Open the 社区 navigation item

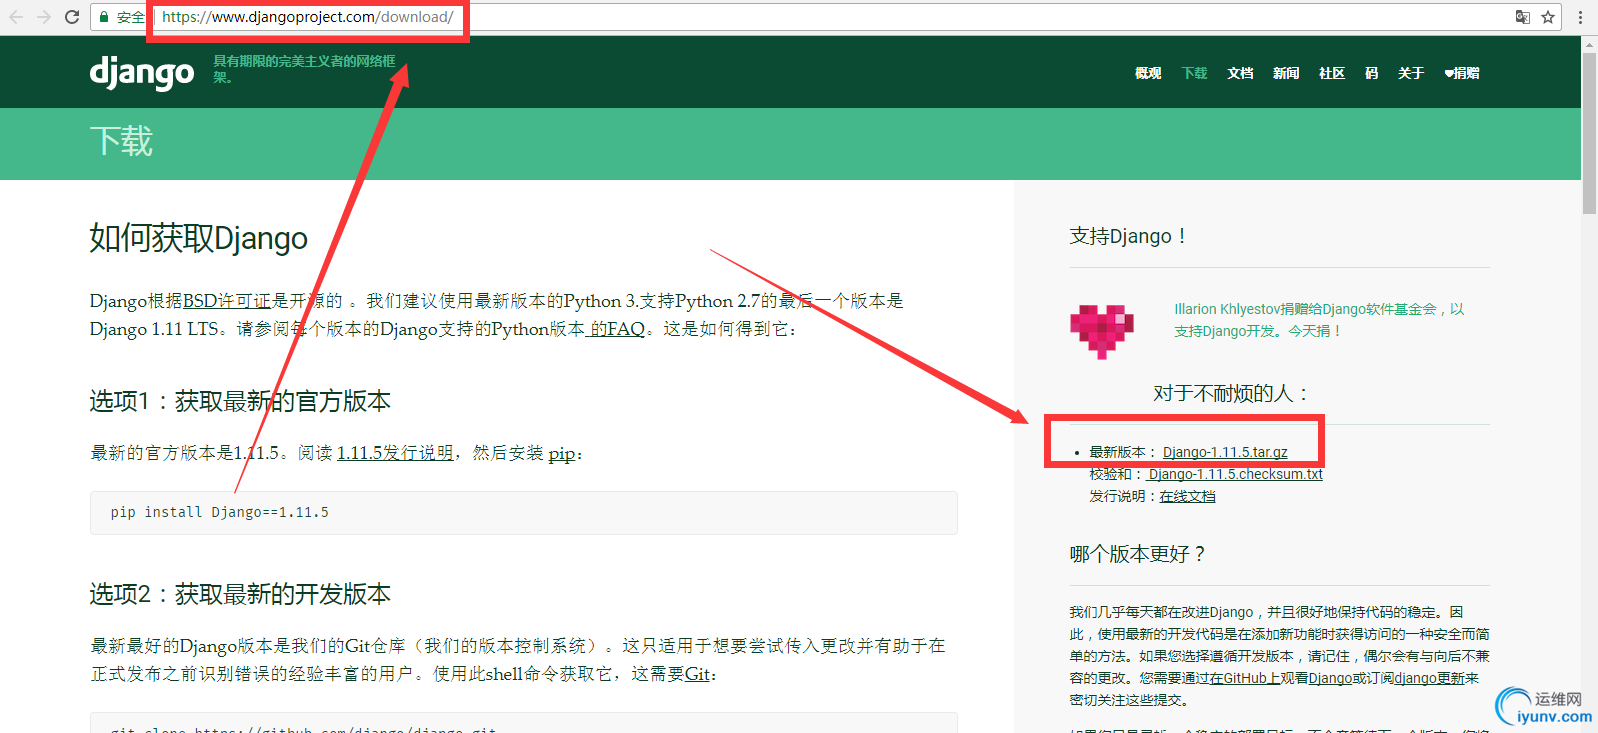pos(1332,73)
